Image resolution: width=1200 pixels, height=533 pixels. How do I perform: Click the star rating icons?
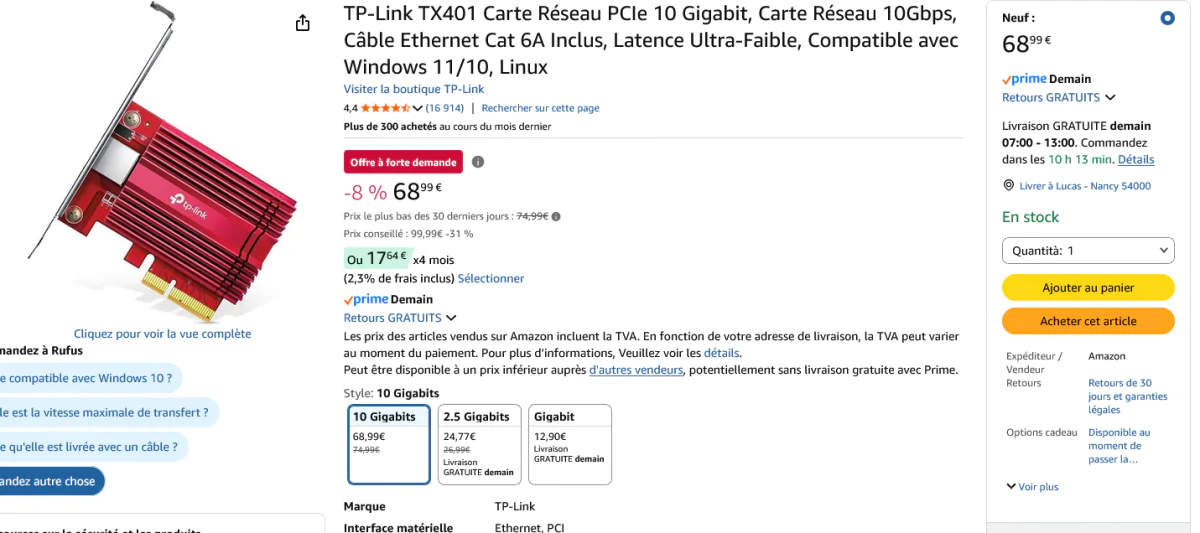tap(385, 108)
